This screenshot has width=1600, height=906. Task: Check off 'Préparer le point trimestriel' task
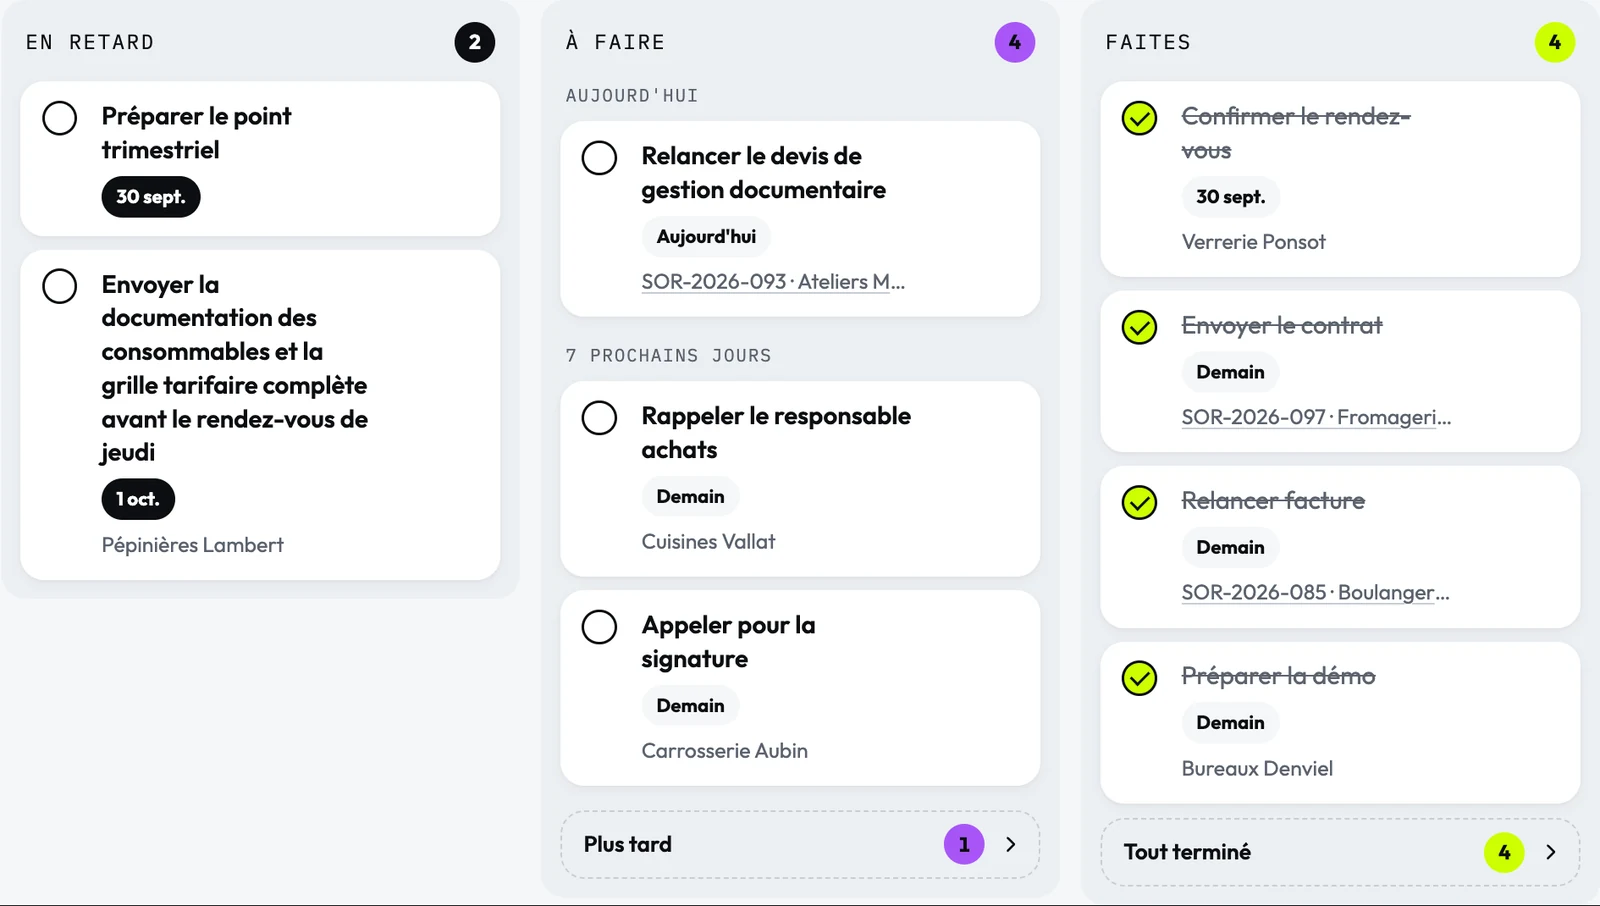pos(60,118)
